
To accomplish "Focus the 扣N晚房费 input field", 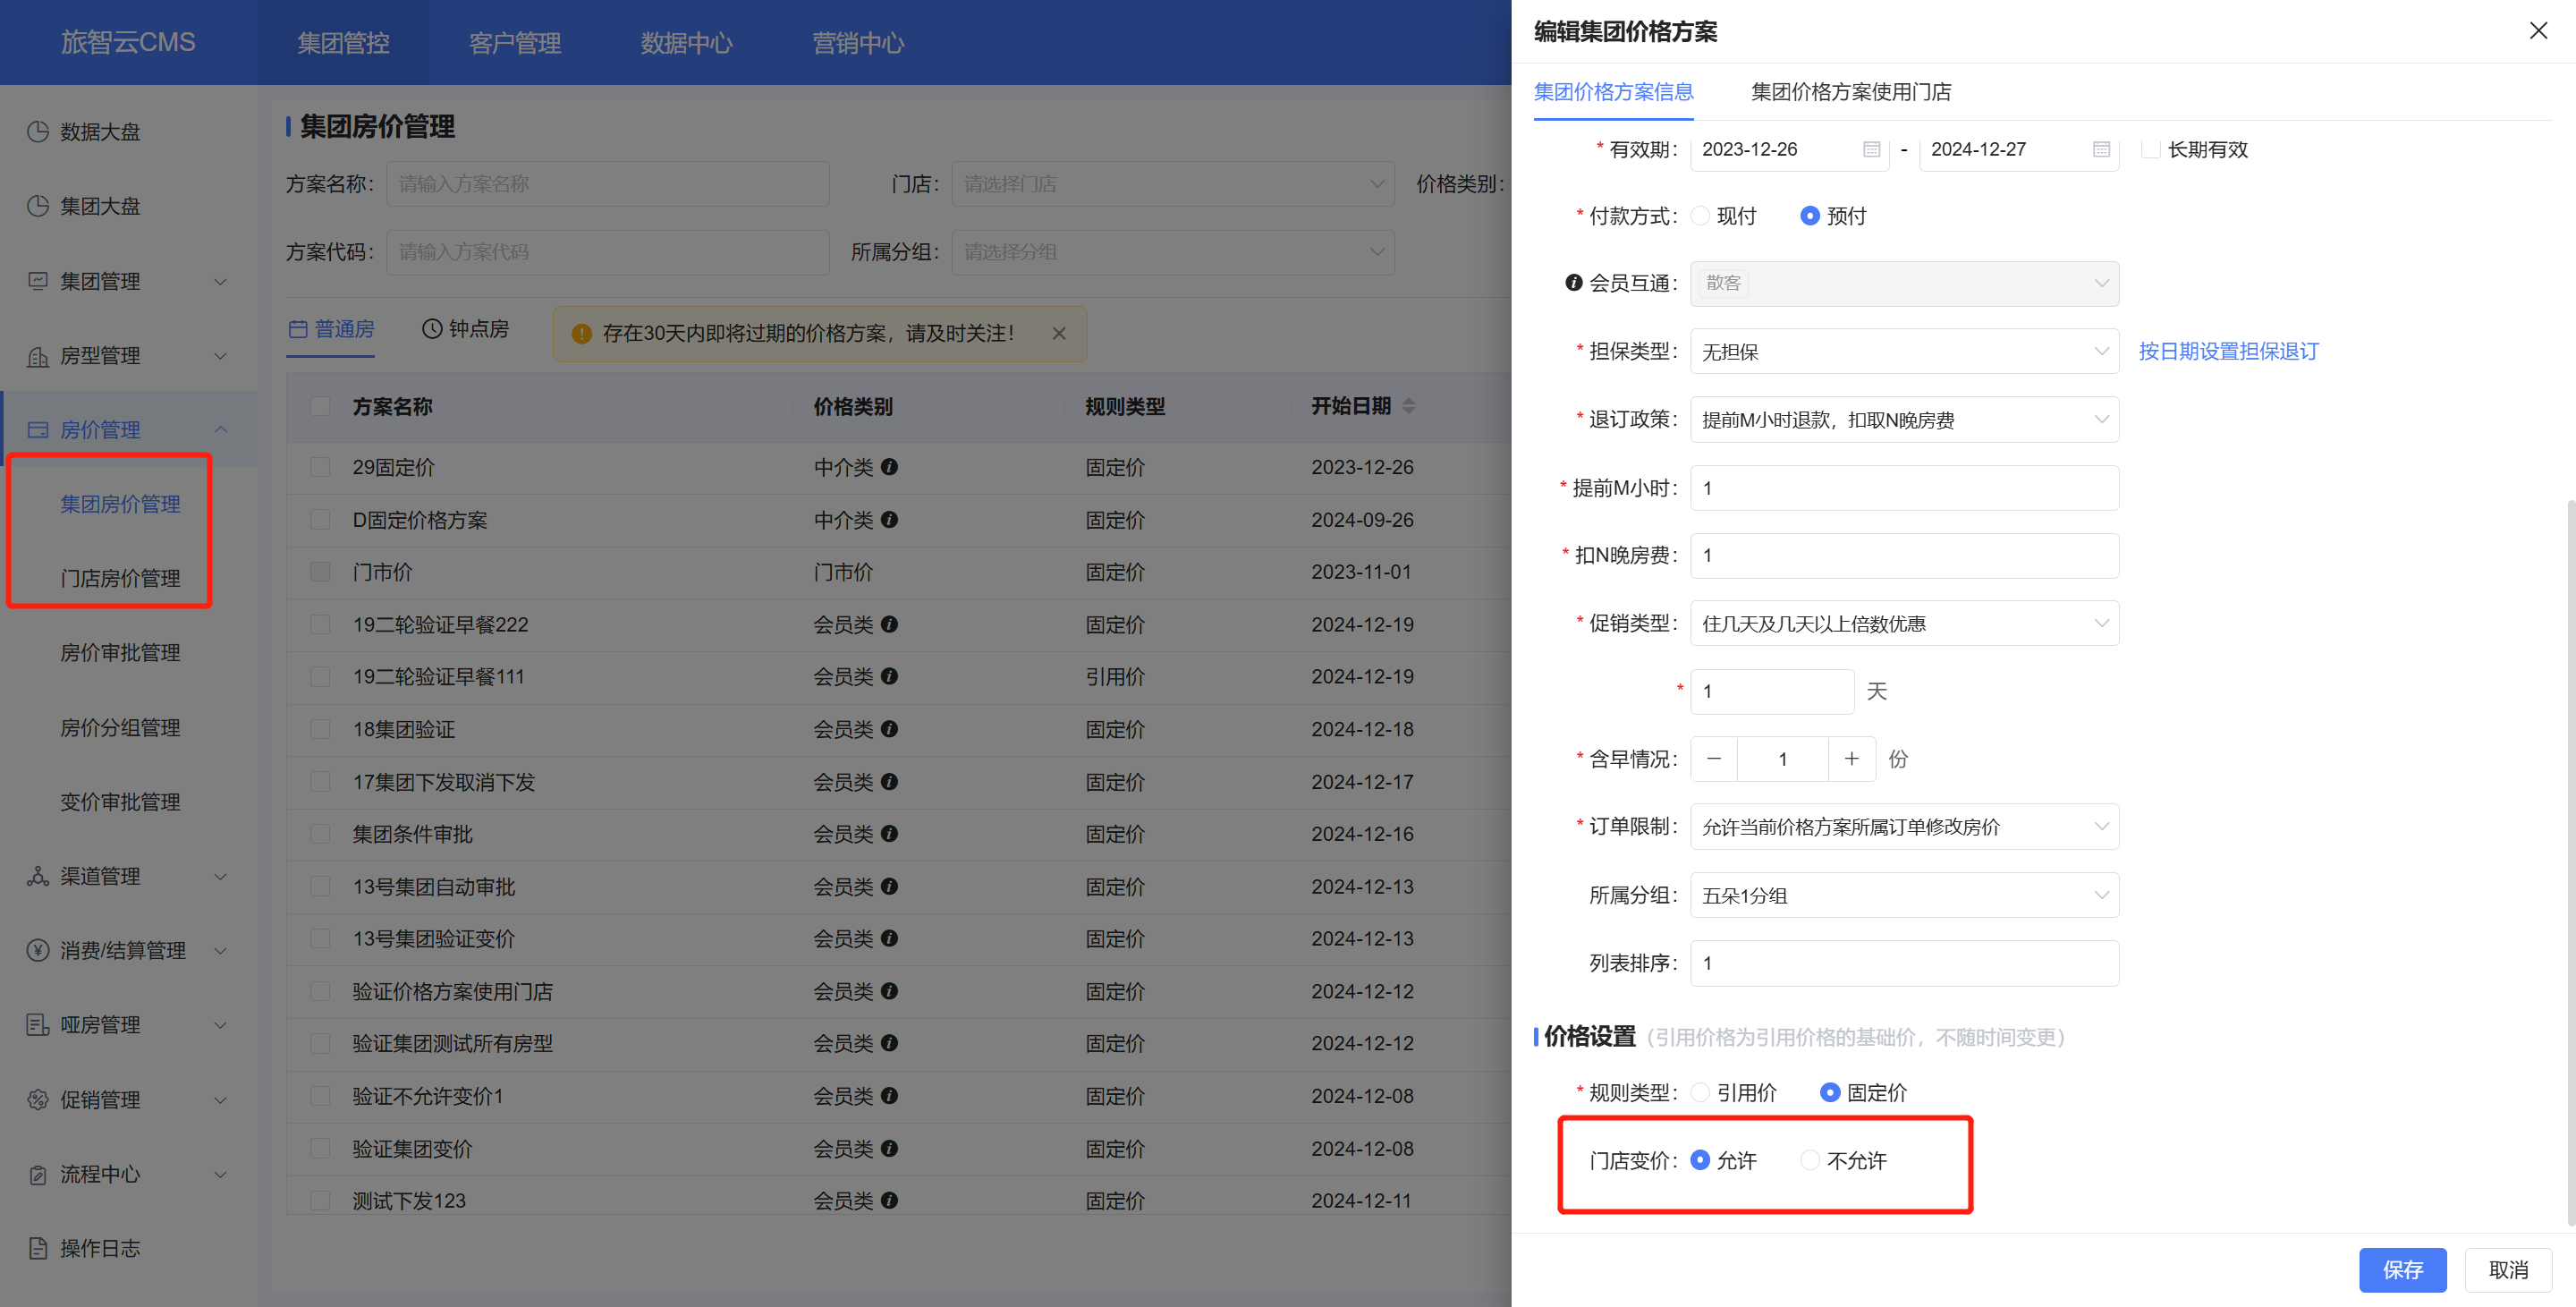I will pyautogui.click(x=1904, y=555).
